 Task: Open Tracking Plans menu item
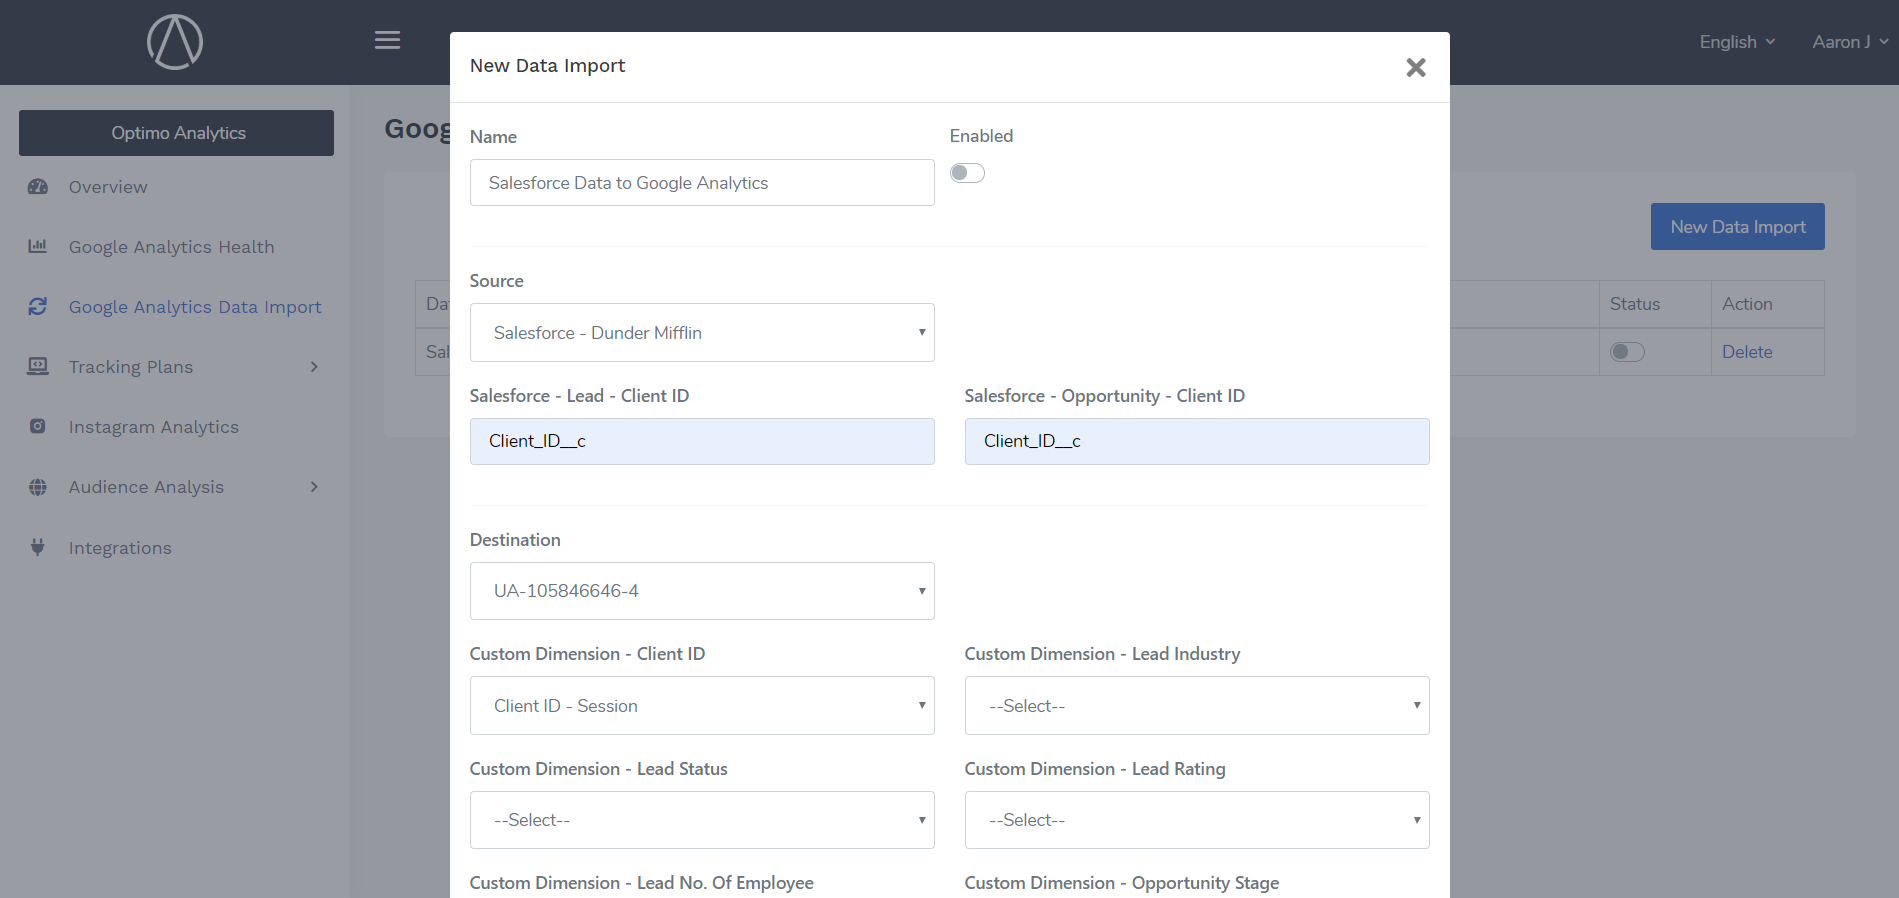click(x=131, y=367)
